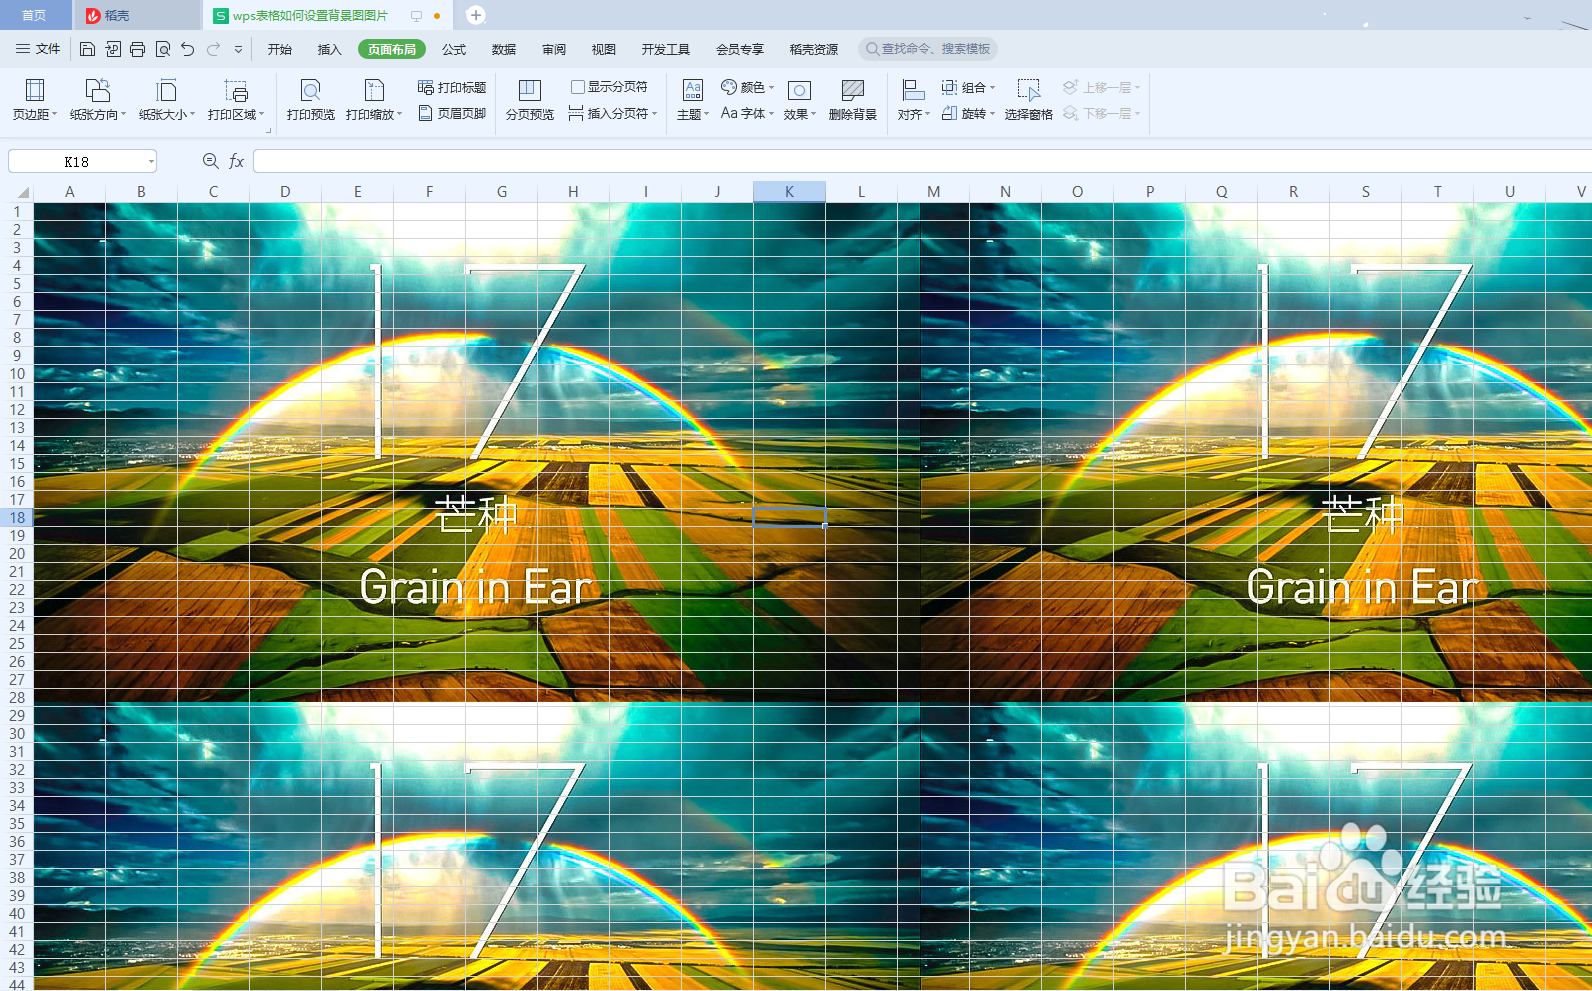Click the 打印缩放 (print scaling) tool

tap(374, 100)
